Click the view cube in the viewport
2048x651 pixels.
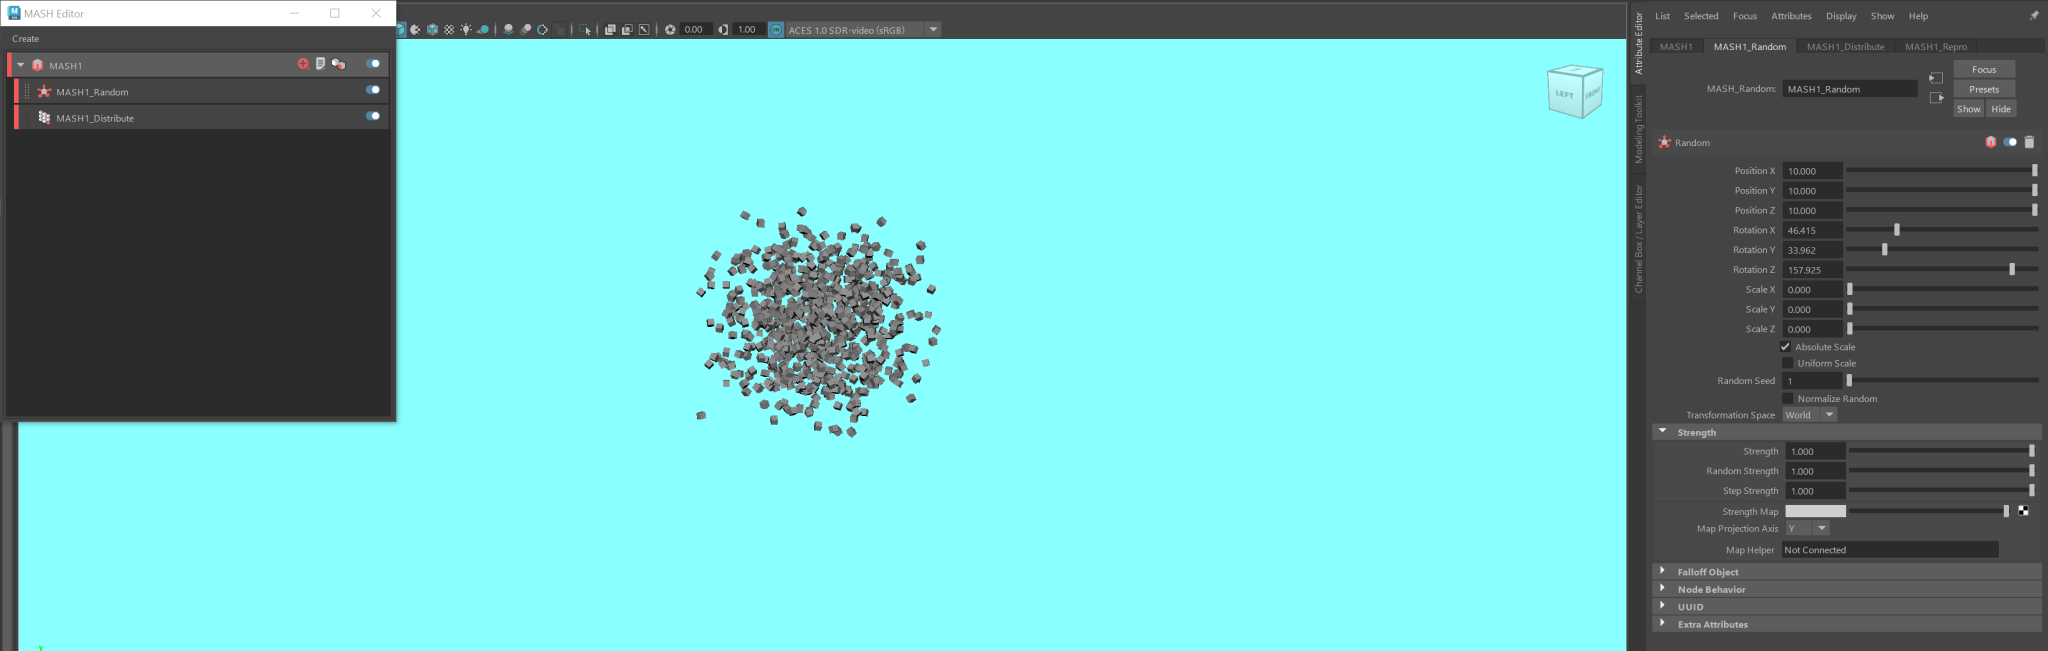pyautogui.click(x=1574, y=93)
